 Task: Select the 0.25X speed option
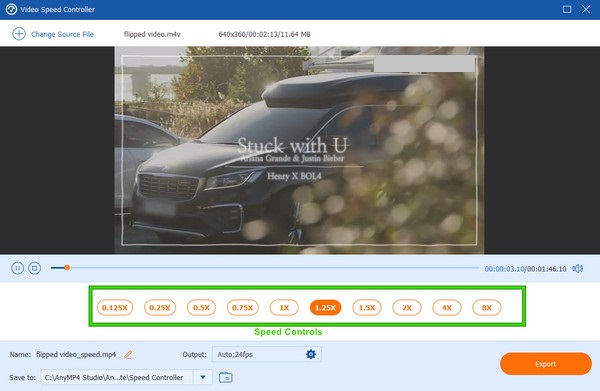(x=160, y=308)
